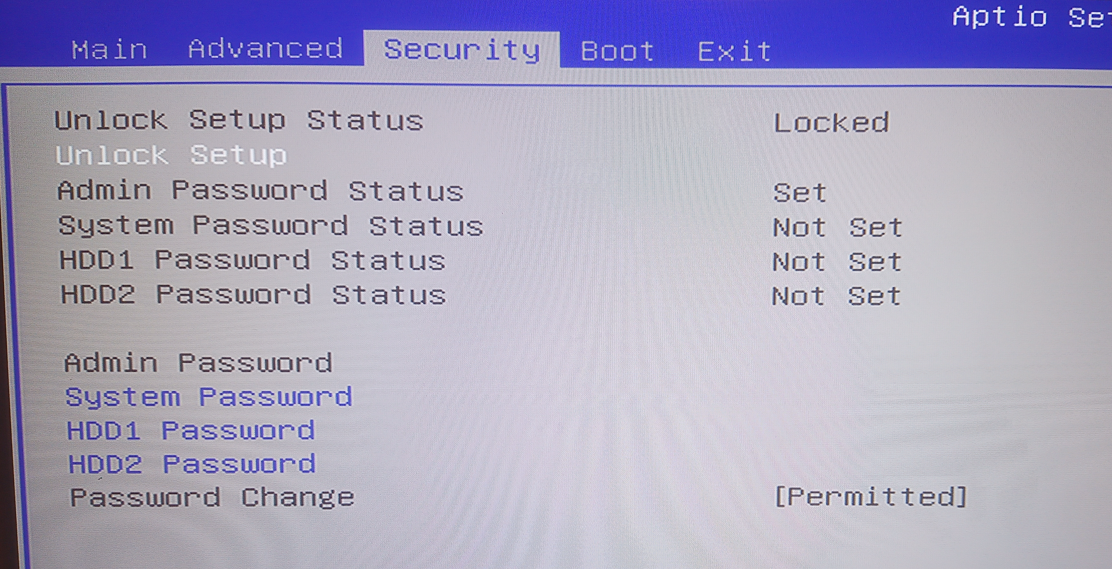The width and height of the screenshot is (1112, 569).
Task: Choose the System Password option
Action: click(x=208, y=397)
